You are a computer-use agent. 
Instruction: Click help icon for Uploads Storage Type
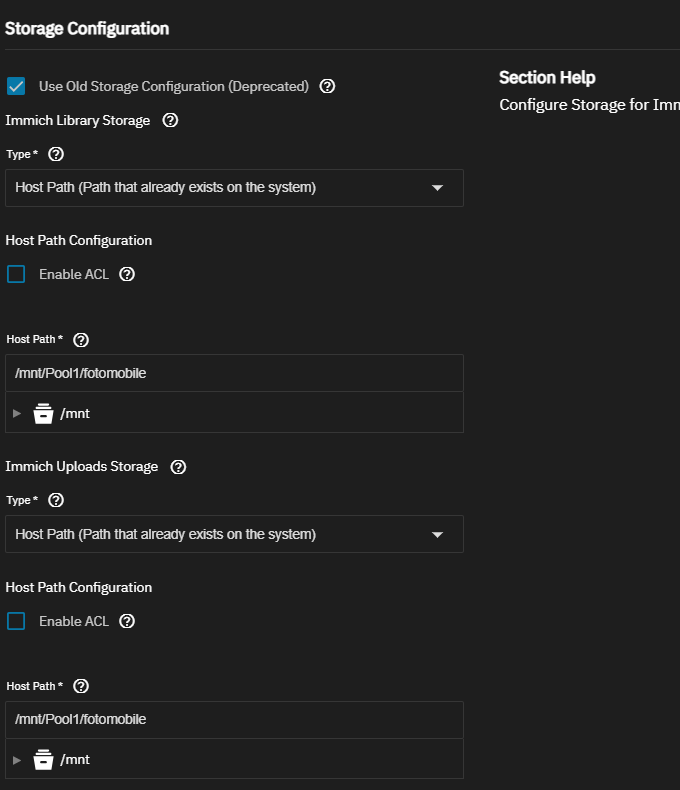pyautogui.click(x=56, y=500)
